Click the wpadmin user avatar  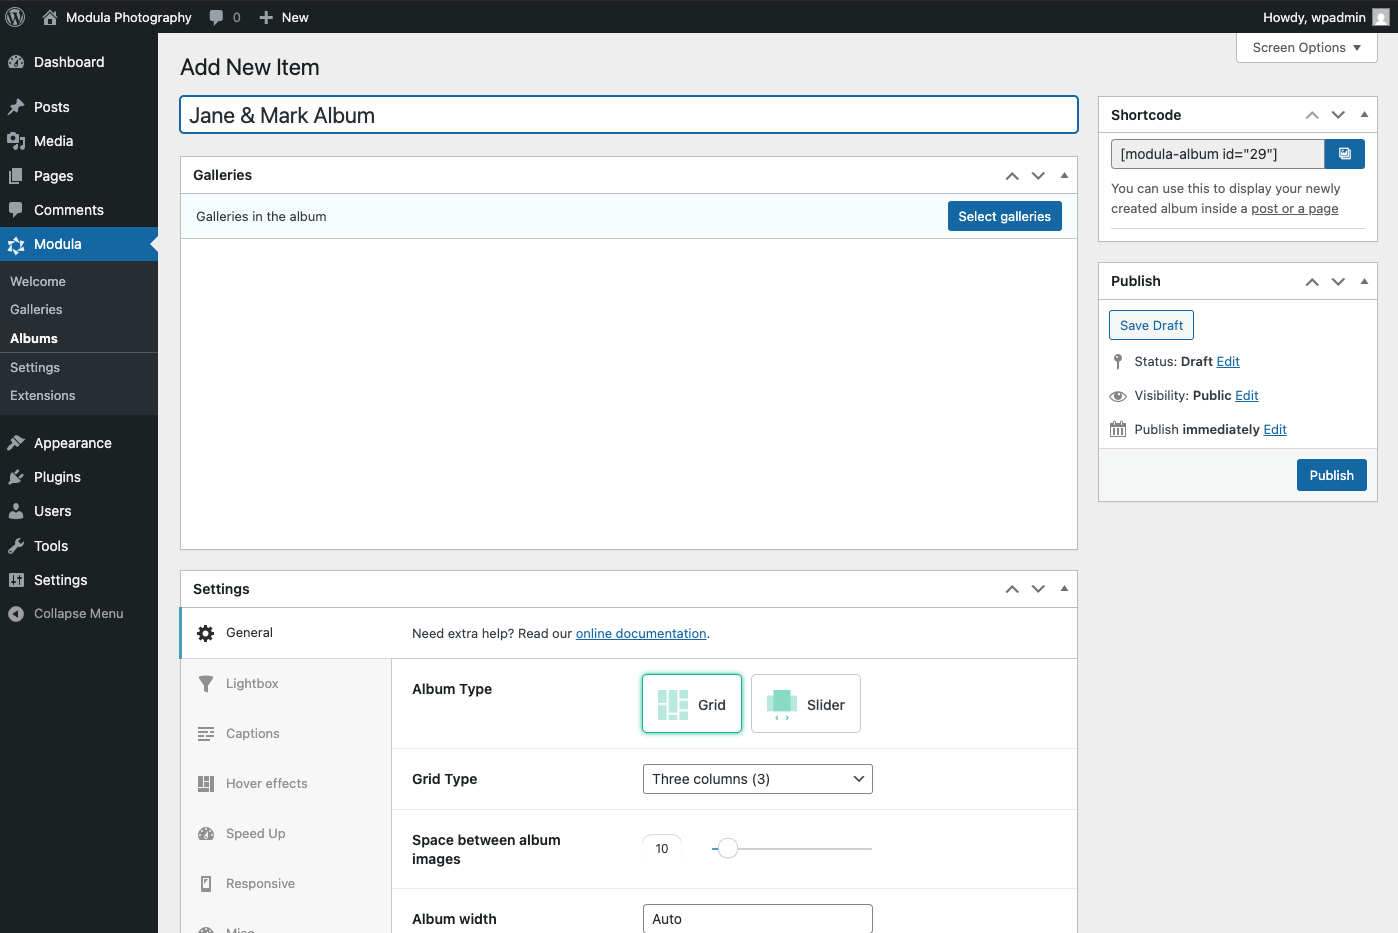coord(1380,17)
